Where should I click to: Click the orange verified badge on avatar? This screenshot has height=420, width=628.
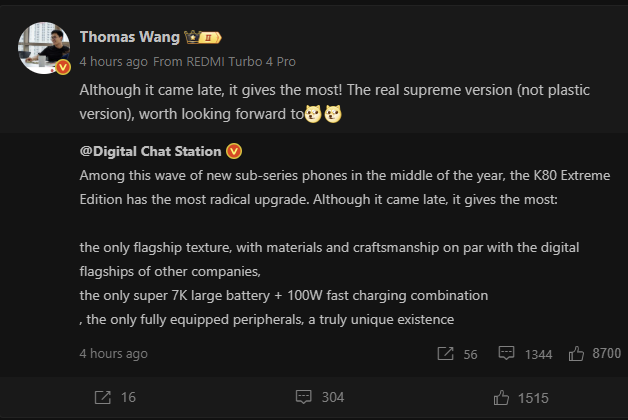tap(62, 68)
